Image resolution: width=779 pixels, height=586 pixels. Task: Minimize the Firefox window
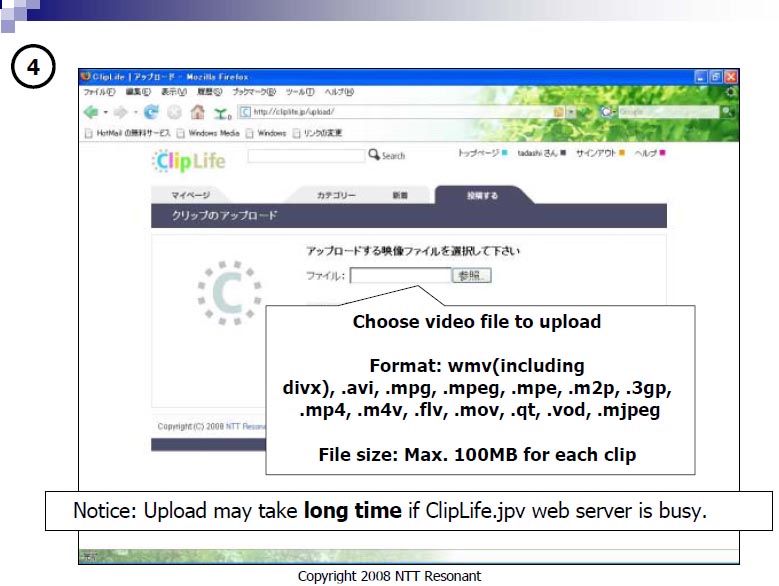701,77
